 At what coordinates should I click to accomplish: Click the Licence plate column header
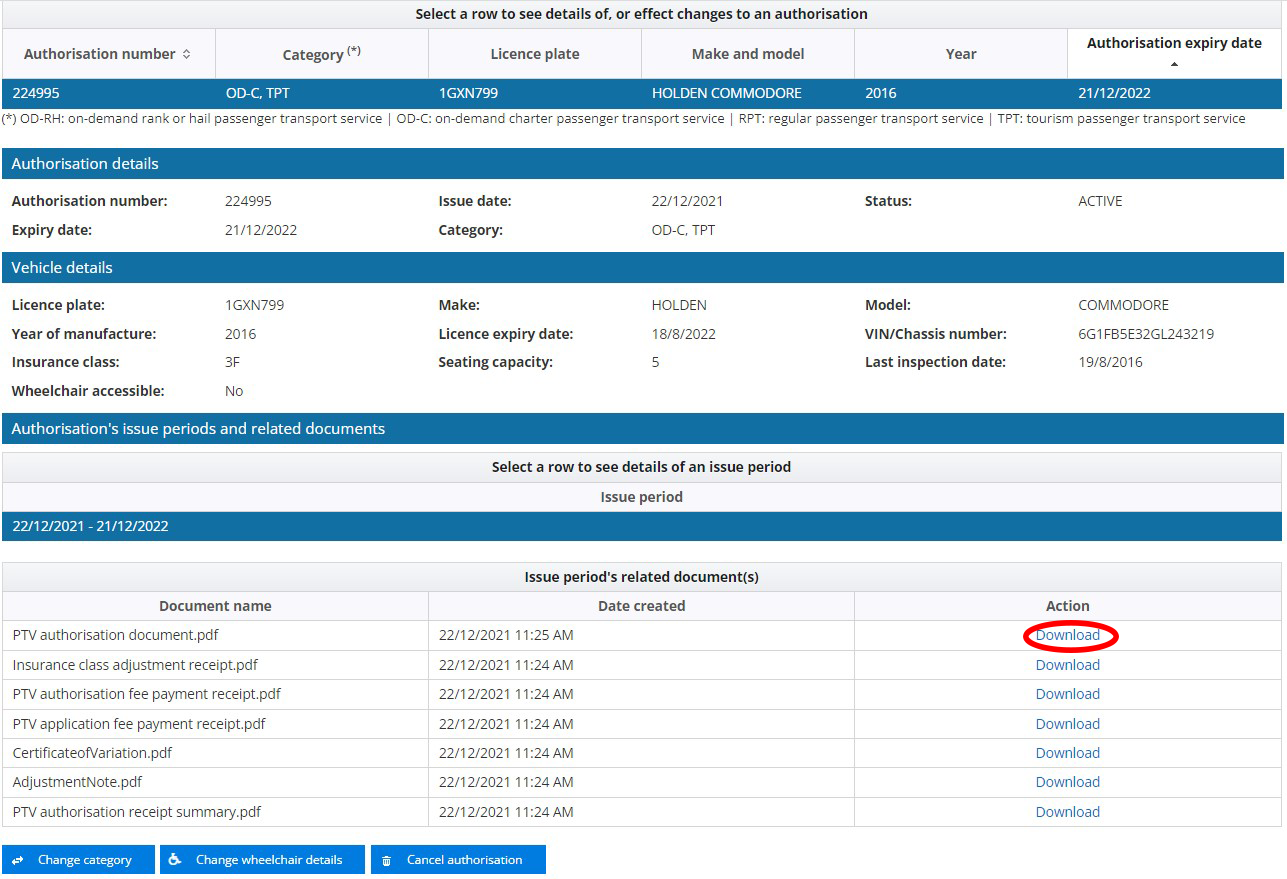tap(535, 54)
